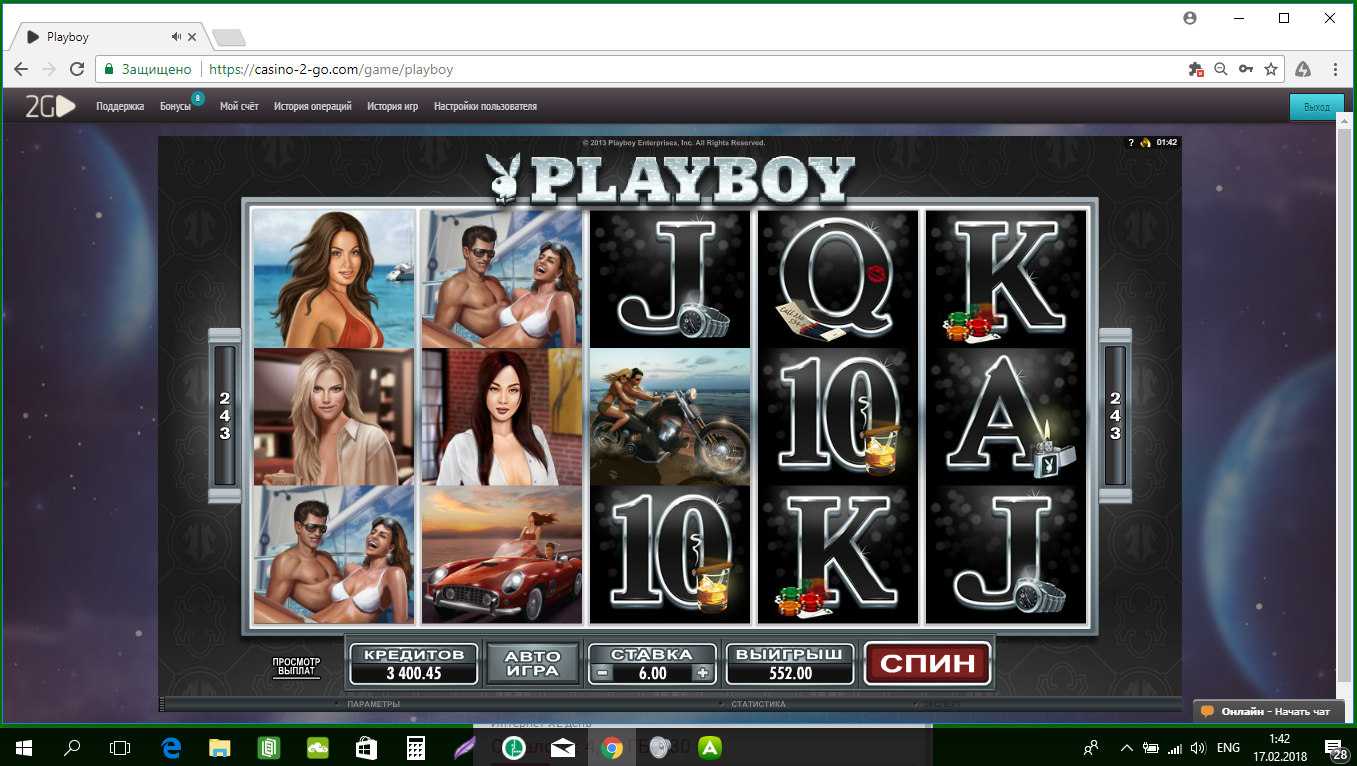
Task: Open ПРОСМОТР ВЫПЛАТ paytable view
Action: click(297, 667)
